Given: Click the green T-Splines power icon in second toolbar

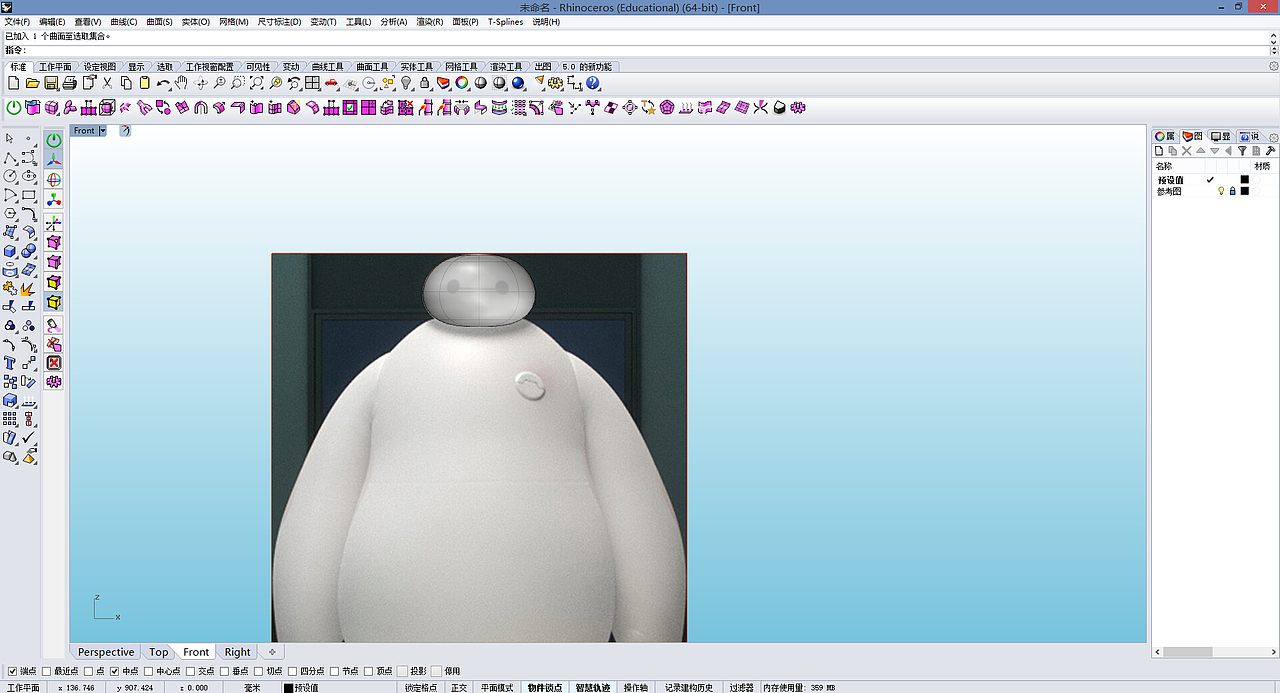Looking at the screenshot, I should click(14, 107).
